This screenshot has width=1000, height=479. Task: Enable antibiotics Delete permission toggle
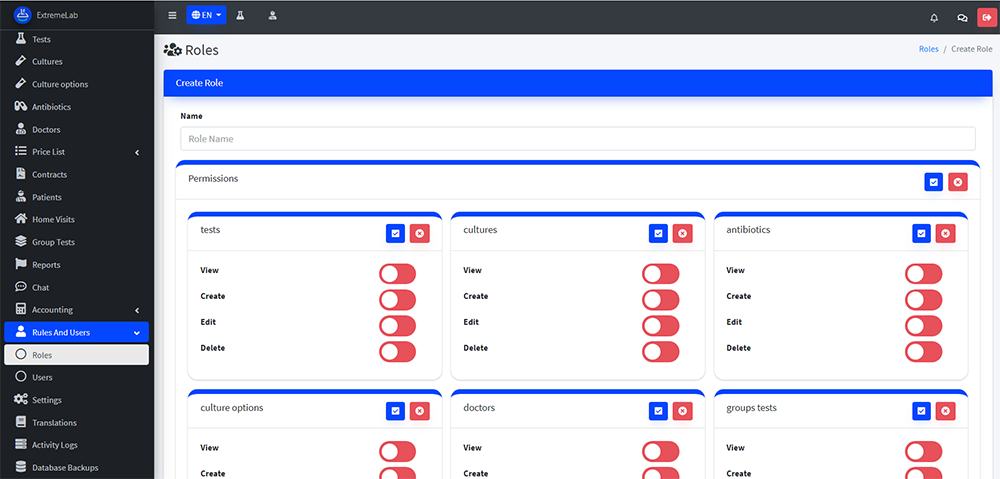(923, 351)
